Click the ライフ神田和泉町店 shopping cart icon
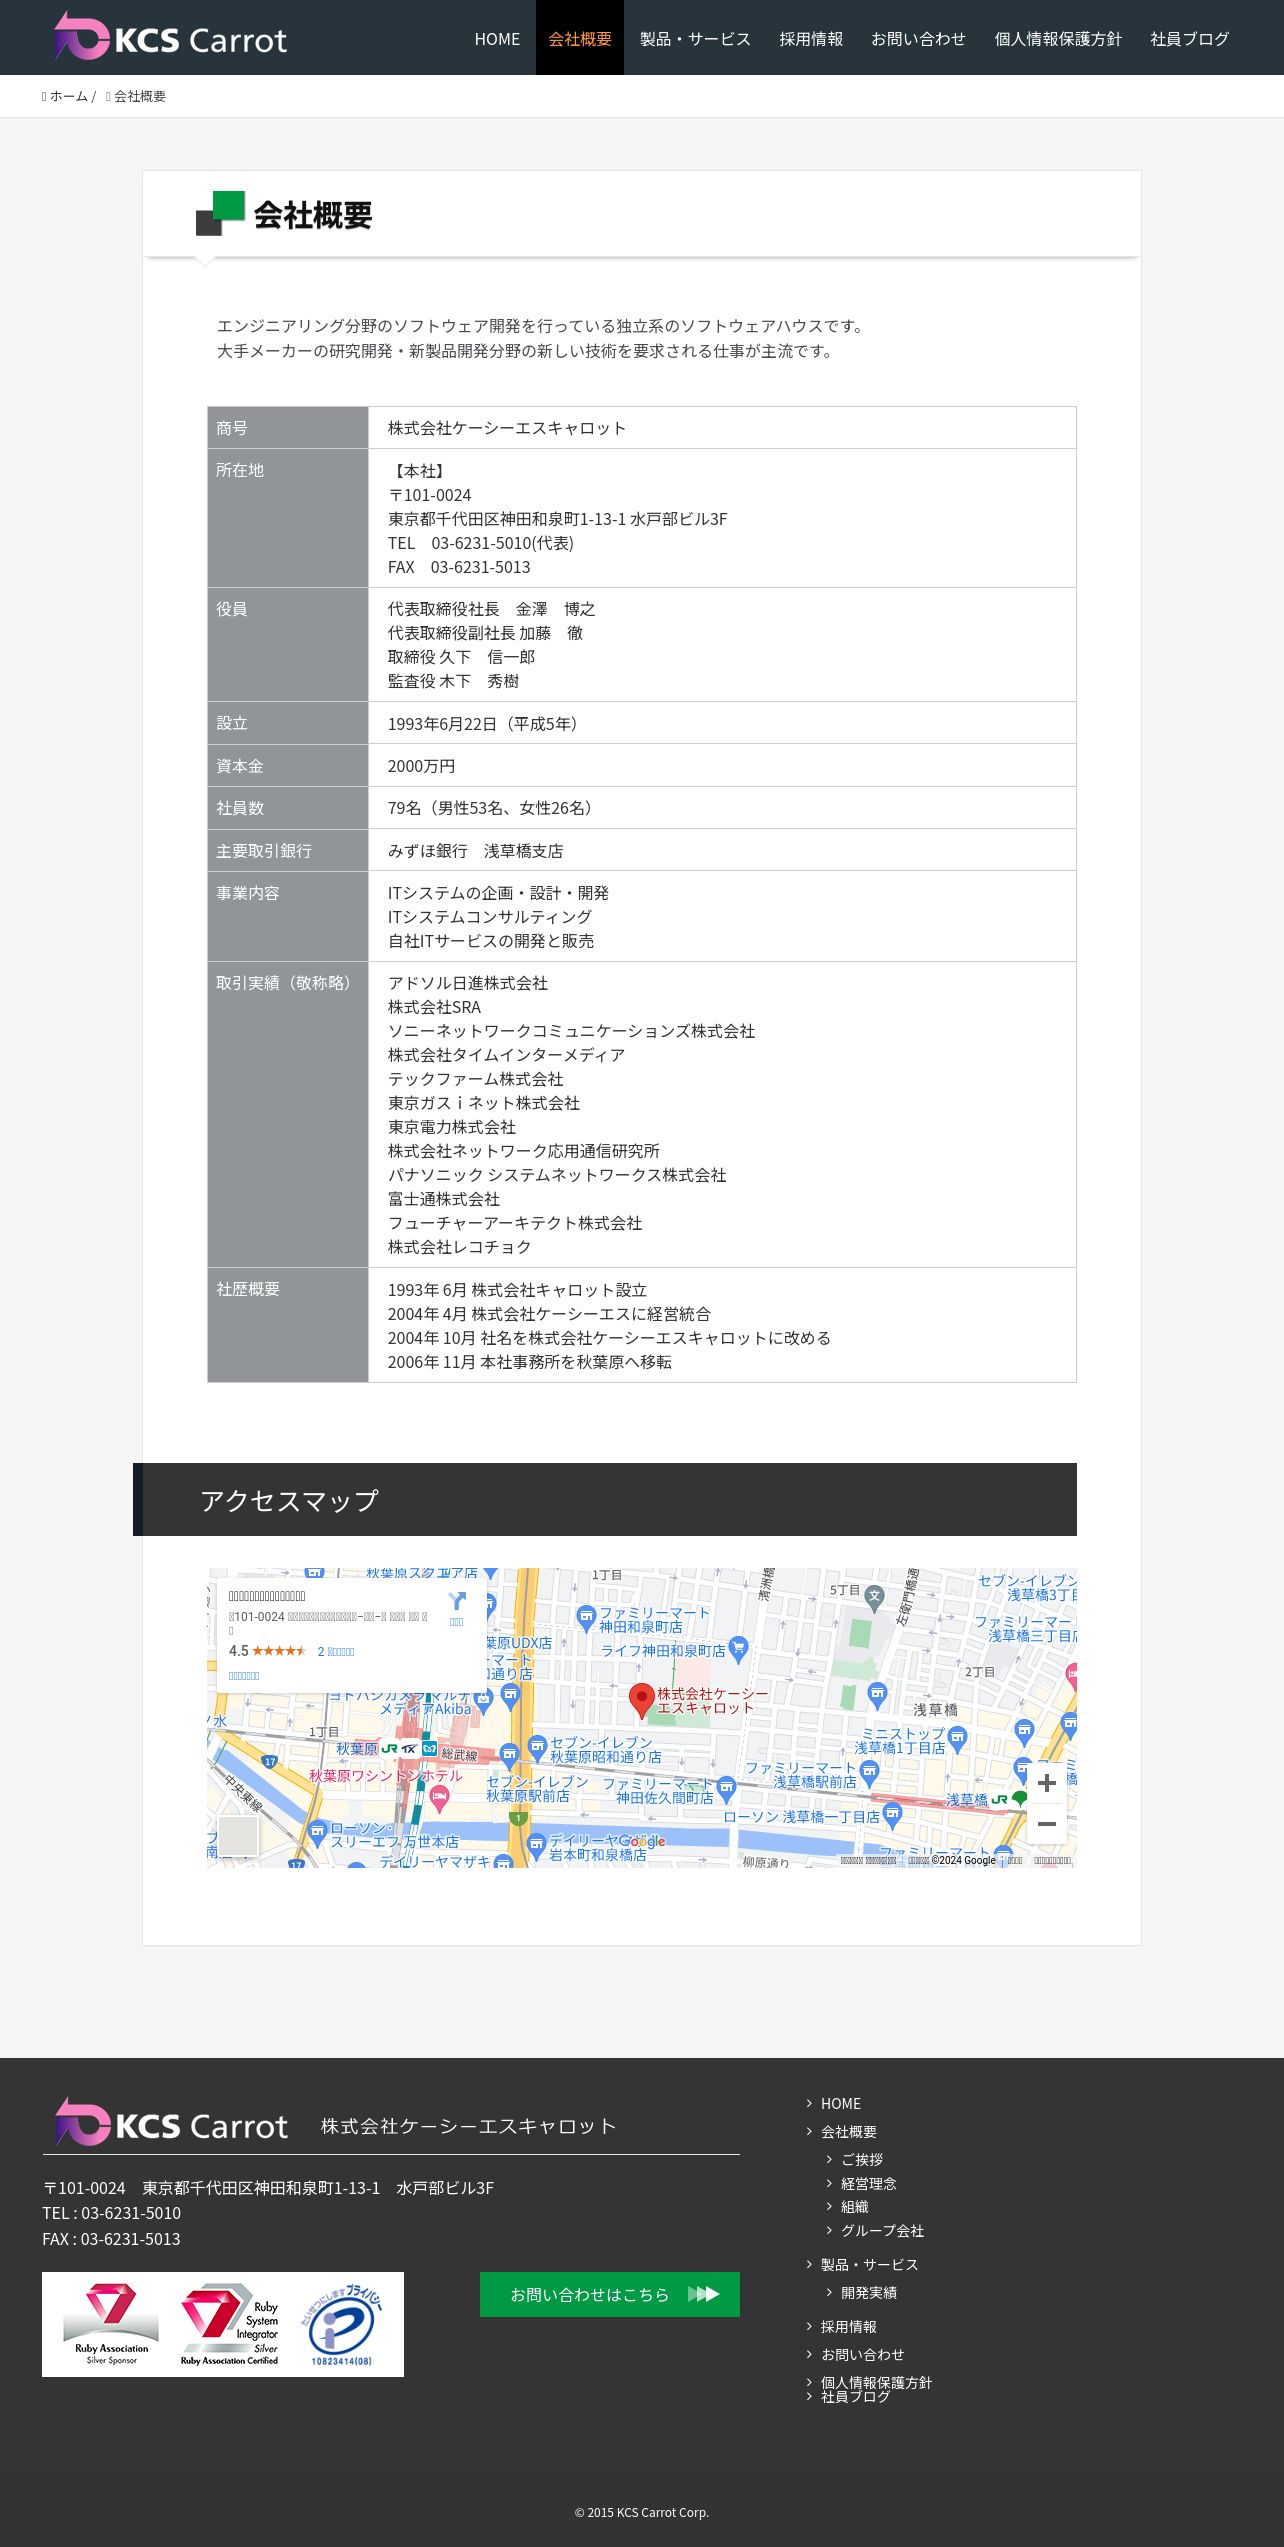The image size is (1284, 2547). [x=739, y=1649]
